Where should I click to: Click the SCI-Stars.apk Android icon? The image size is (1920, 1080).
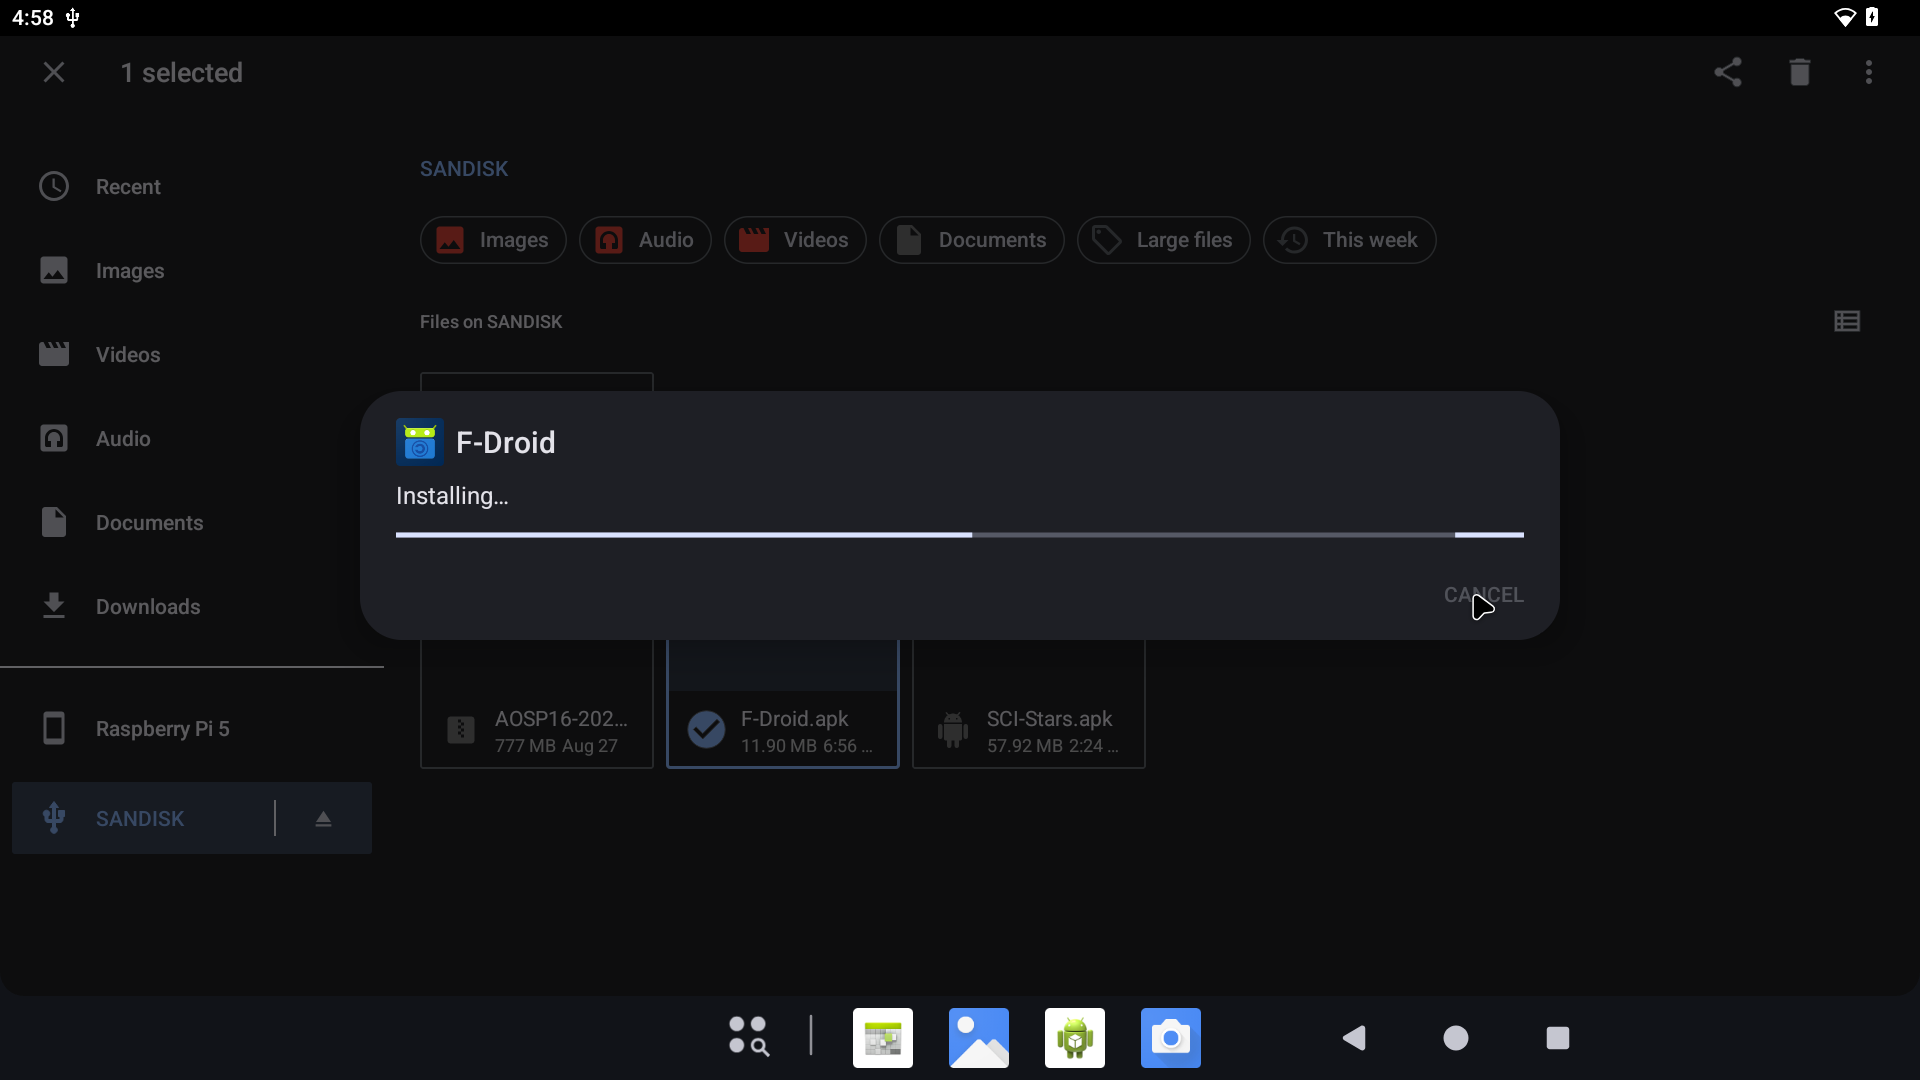(953, 730)
